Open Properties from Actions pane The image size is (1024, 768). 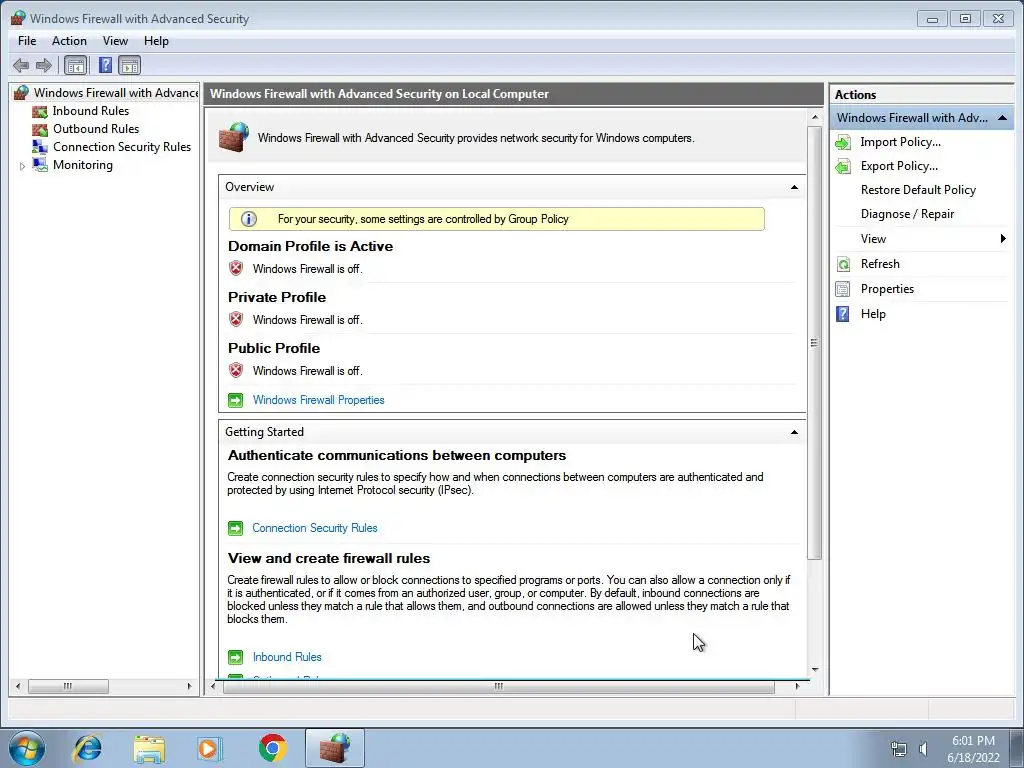[887, 289]
